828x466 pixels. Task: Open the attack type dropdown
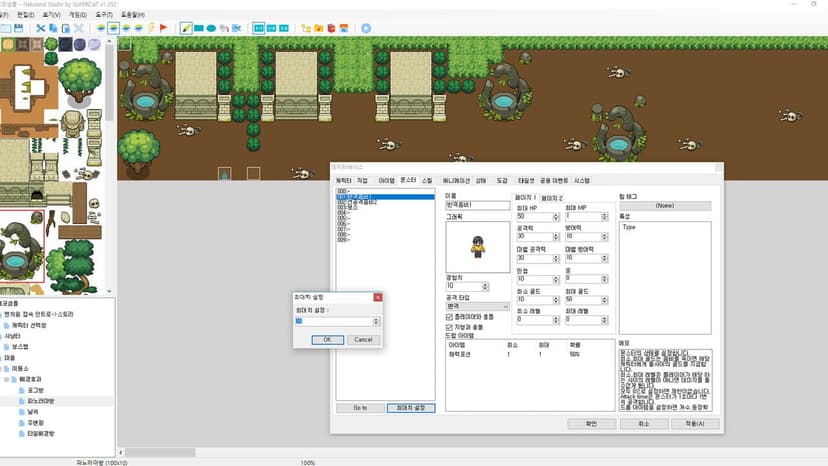coord(477,306)
